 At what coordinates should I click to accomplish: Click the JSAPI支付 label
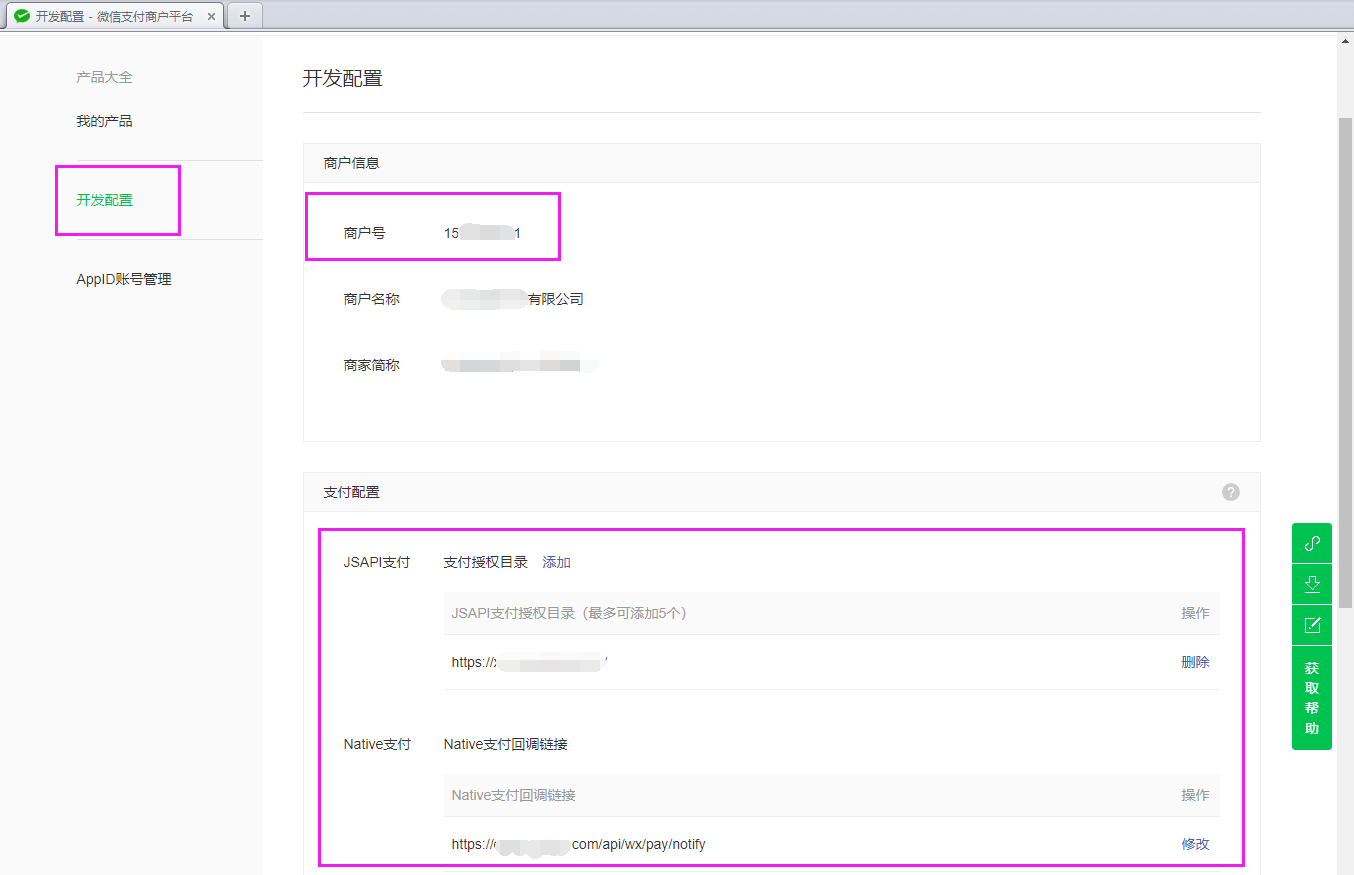(377, 562)
